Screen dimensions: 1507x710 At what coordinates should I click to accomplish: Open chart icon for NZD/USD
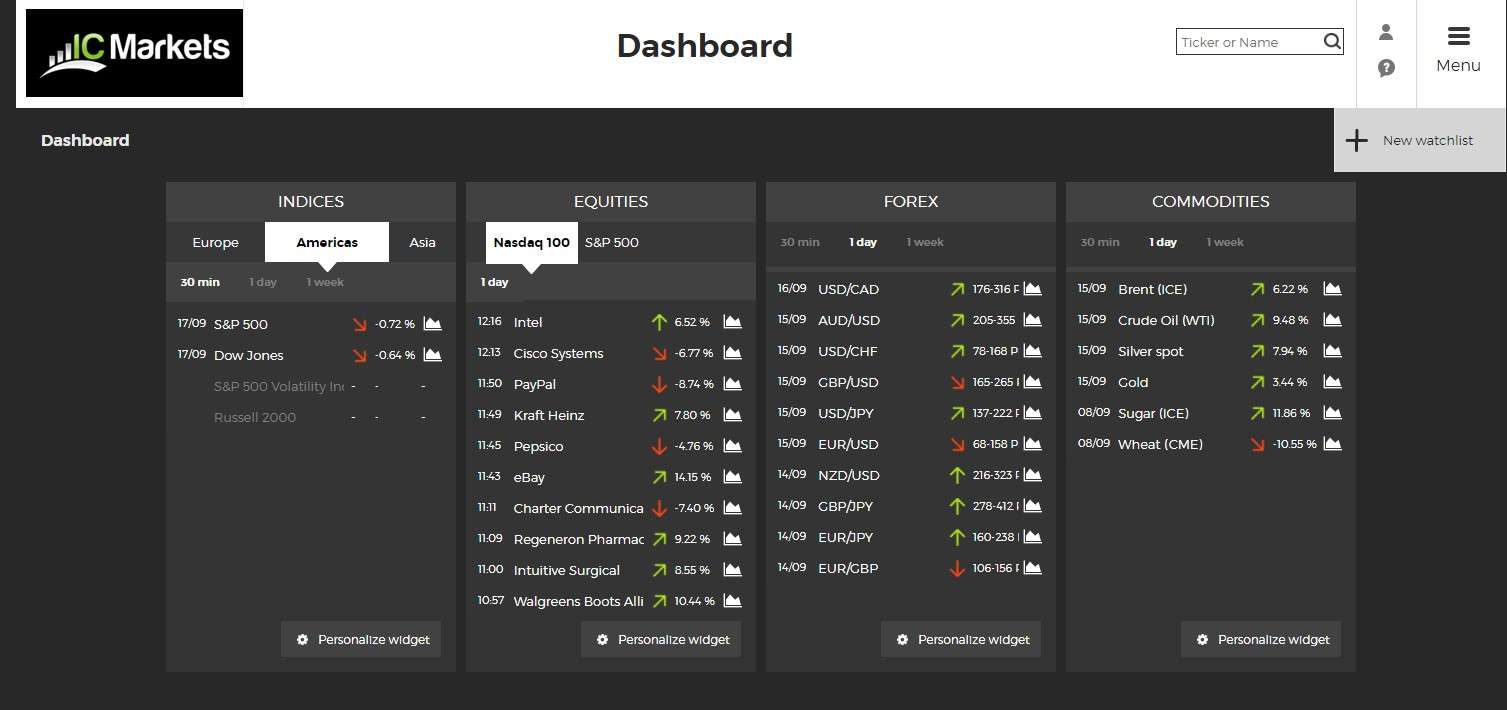click(x=1032, y=475)
